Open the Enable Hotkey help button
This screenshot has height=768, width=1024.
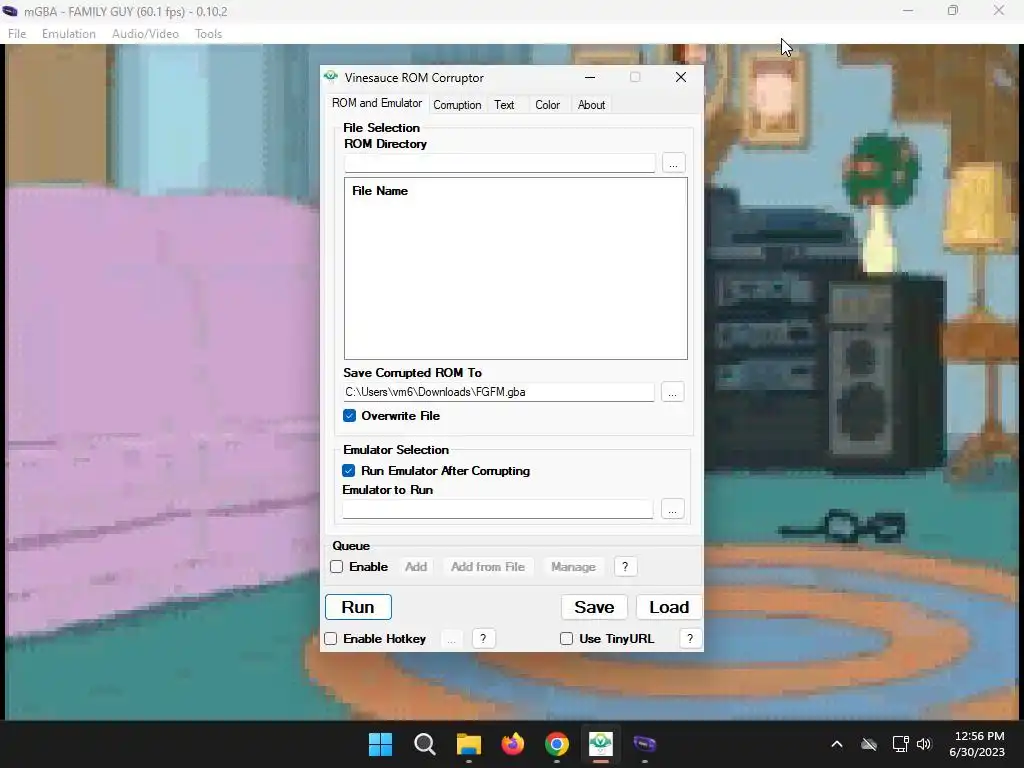pos(483,639)
